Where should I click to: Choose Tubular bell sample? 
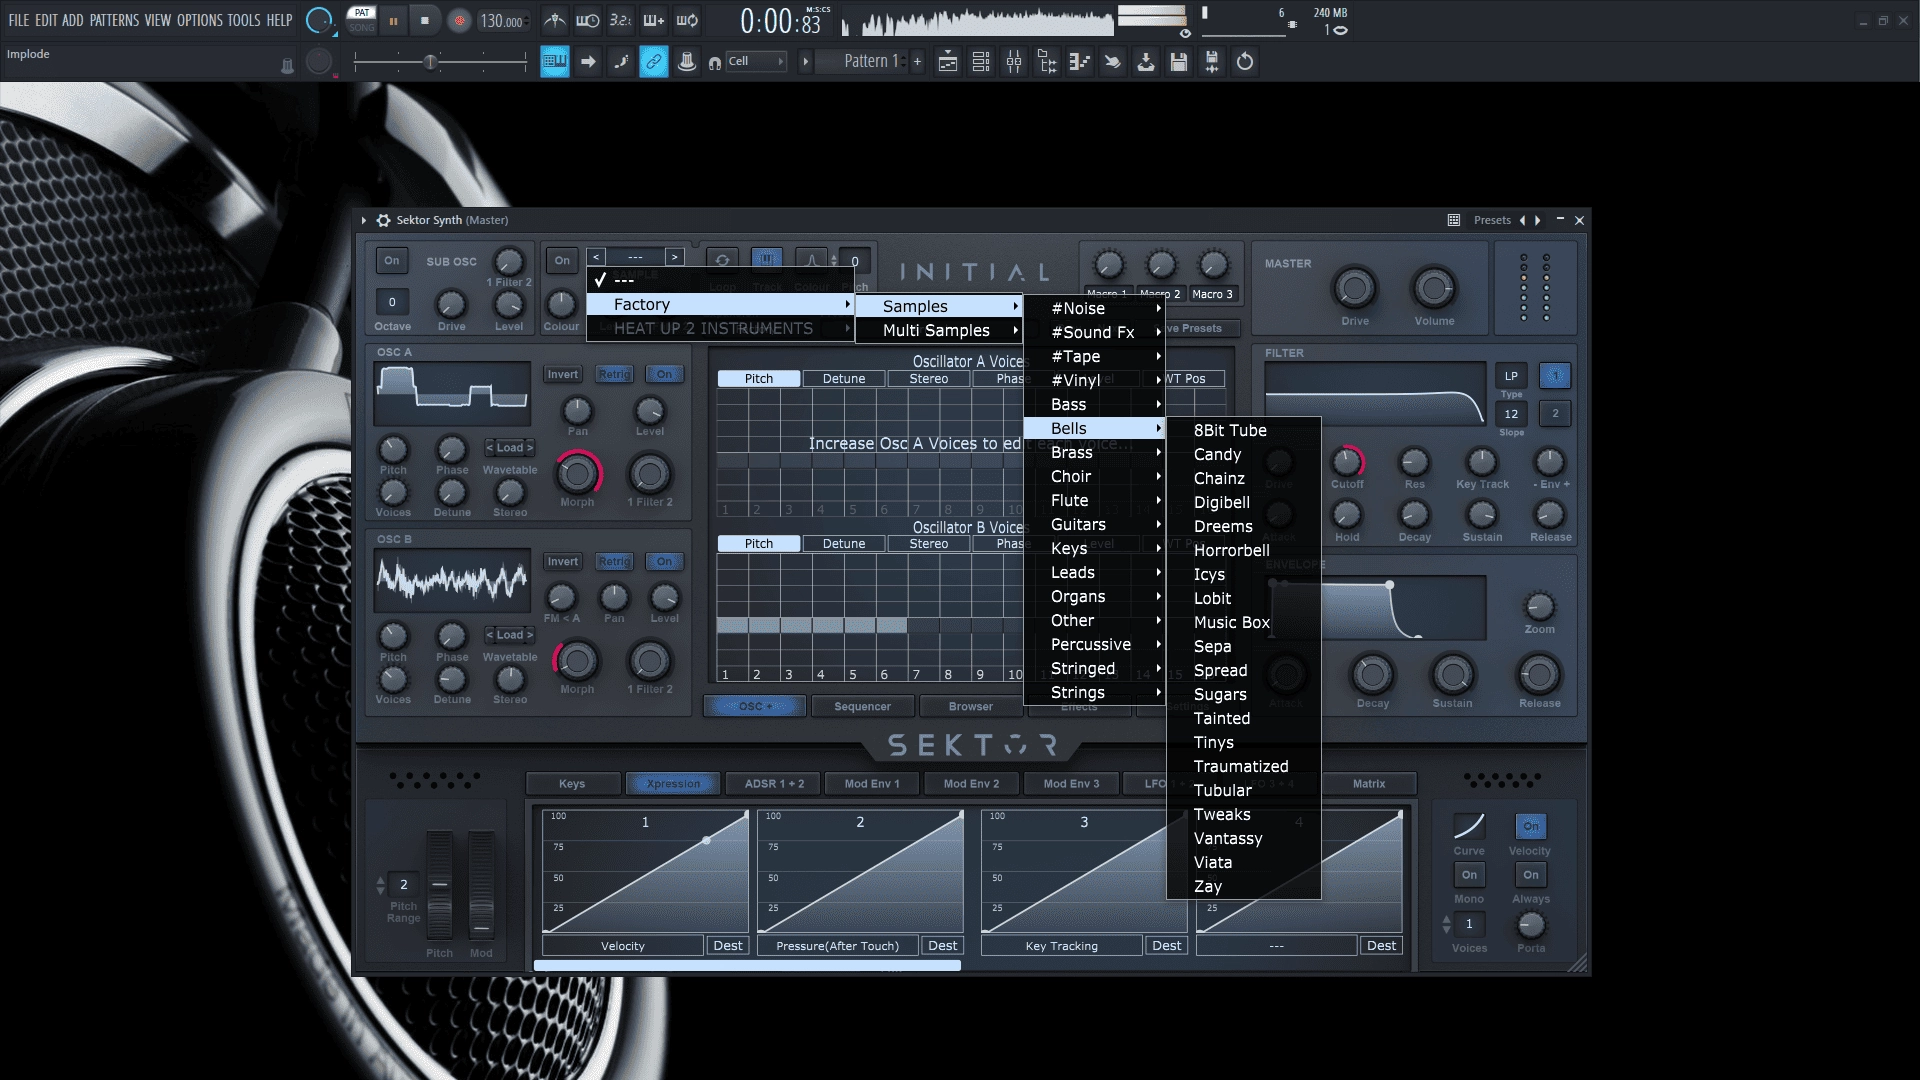point(1244,790)
